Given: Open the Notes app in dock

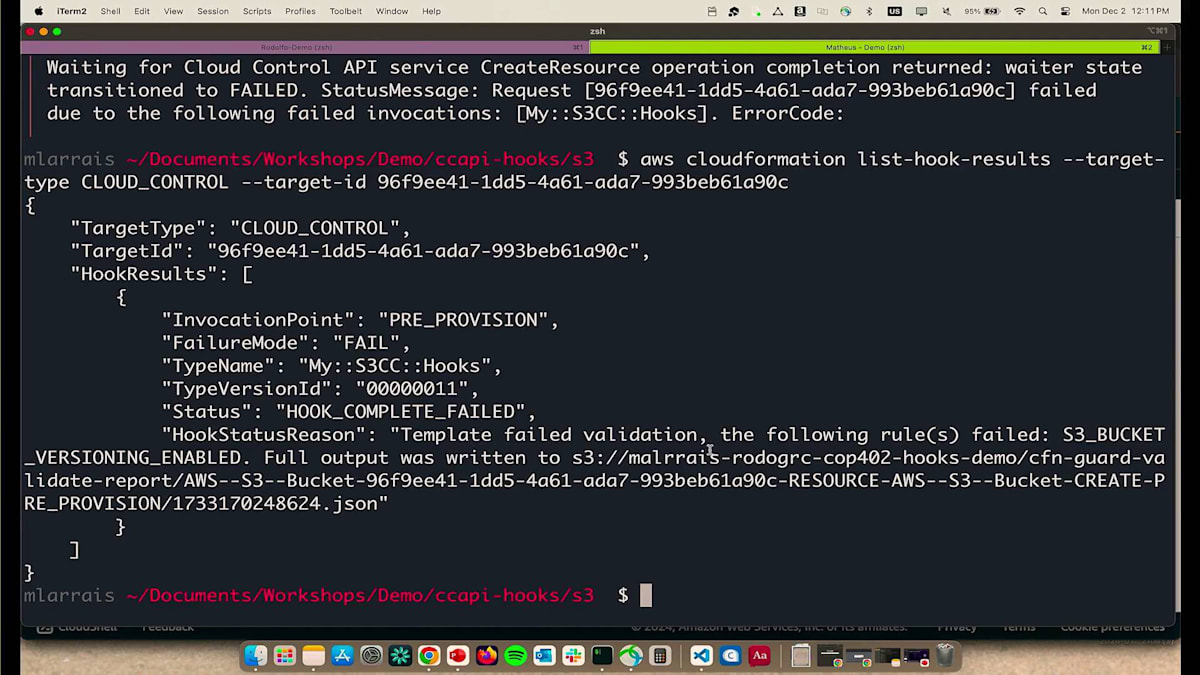Looking at the screenshot, I should [x=314, y=656].
